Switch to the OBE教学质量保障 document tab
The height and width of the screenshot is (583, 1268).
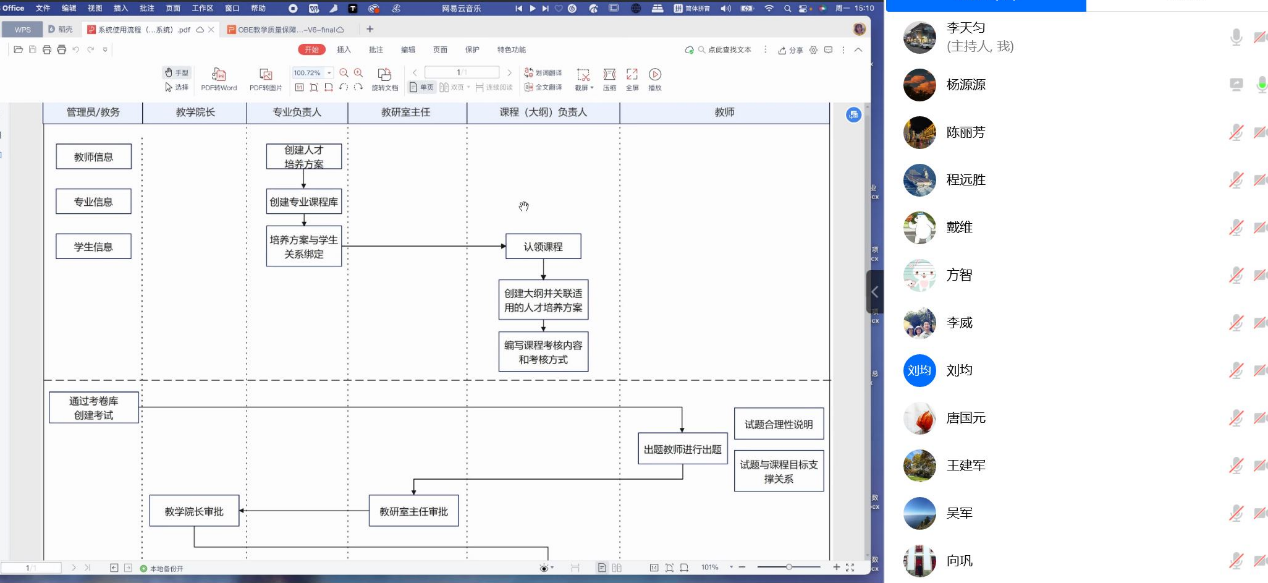(285, 30)
